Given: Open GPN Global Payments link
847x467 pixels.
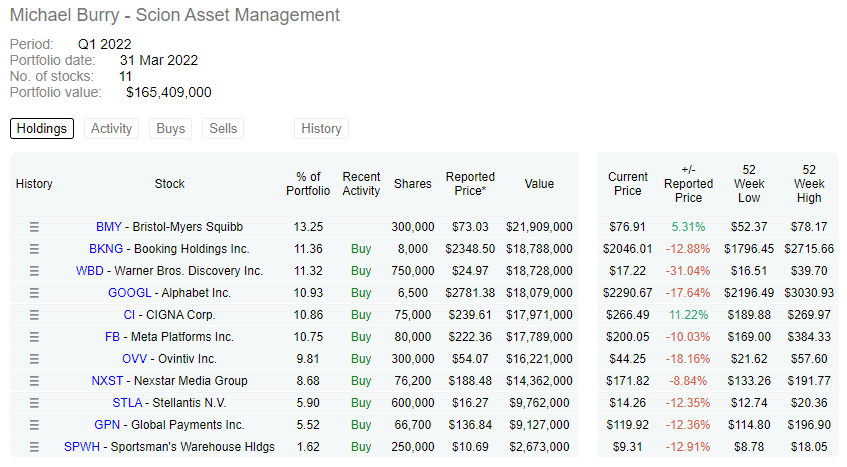Looking at the screenshot, I should click(x=169, y=425).
